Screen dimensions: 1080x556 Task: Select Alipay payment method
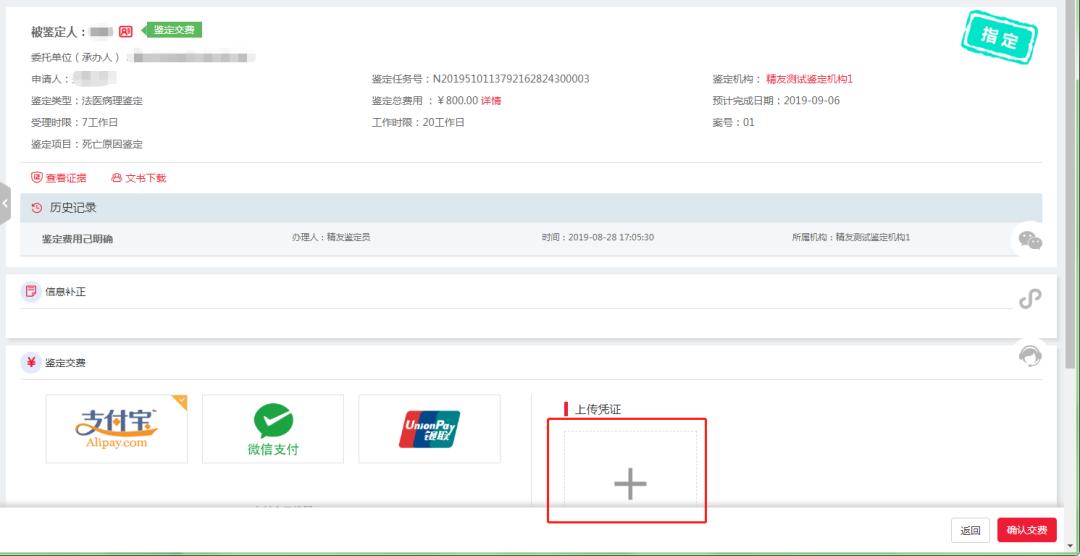(x=116, y=429)
